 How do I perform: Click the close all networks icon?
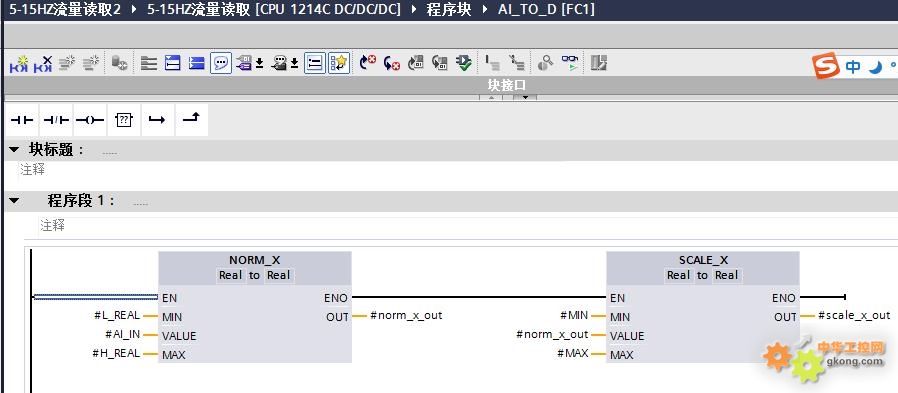point(196,63)
